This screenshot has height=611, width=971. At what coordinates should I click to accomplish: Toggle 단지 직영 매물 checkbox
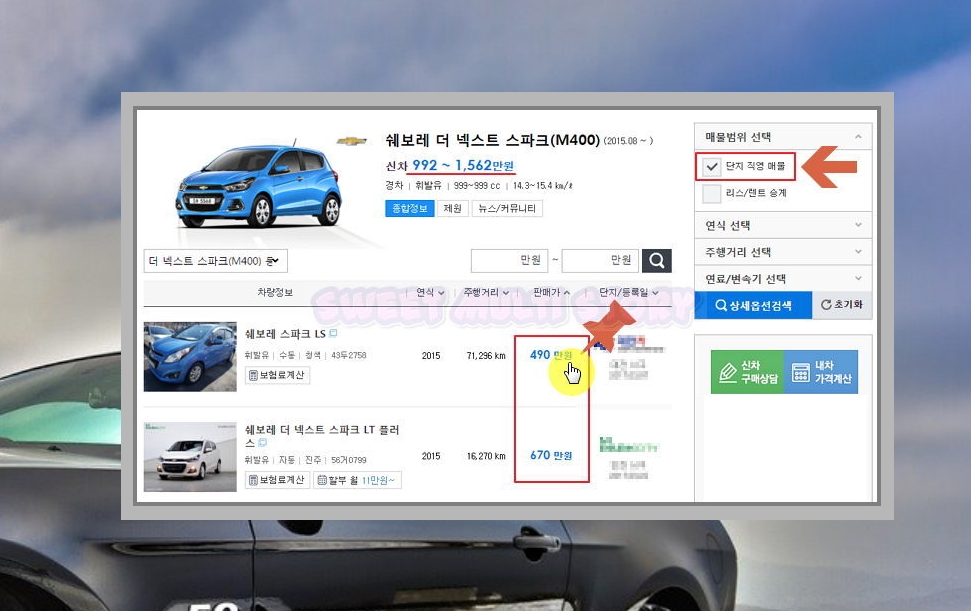712,167
